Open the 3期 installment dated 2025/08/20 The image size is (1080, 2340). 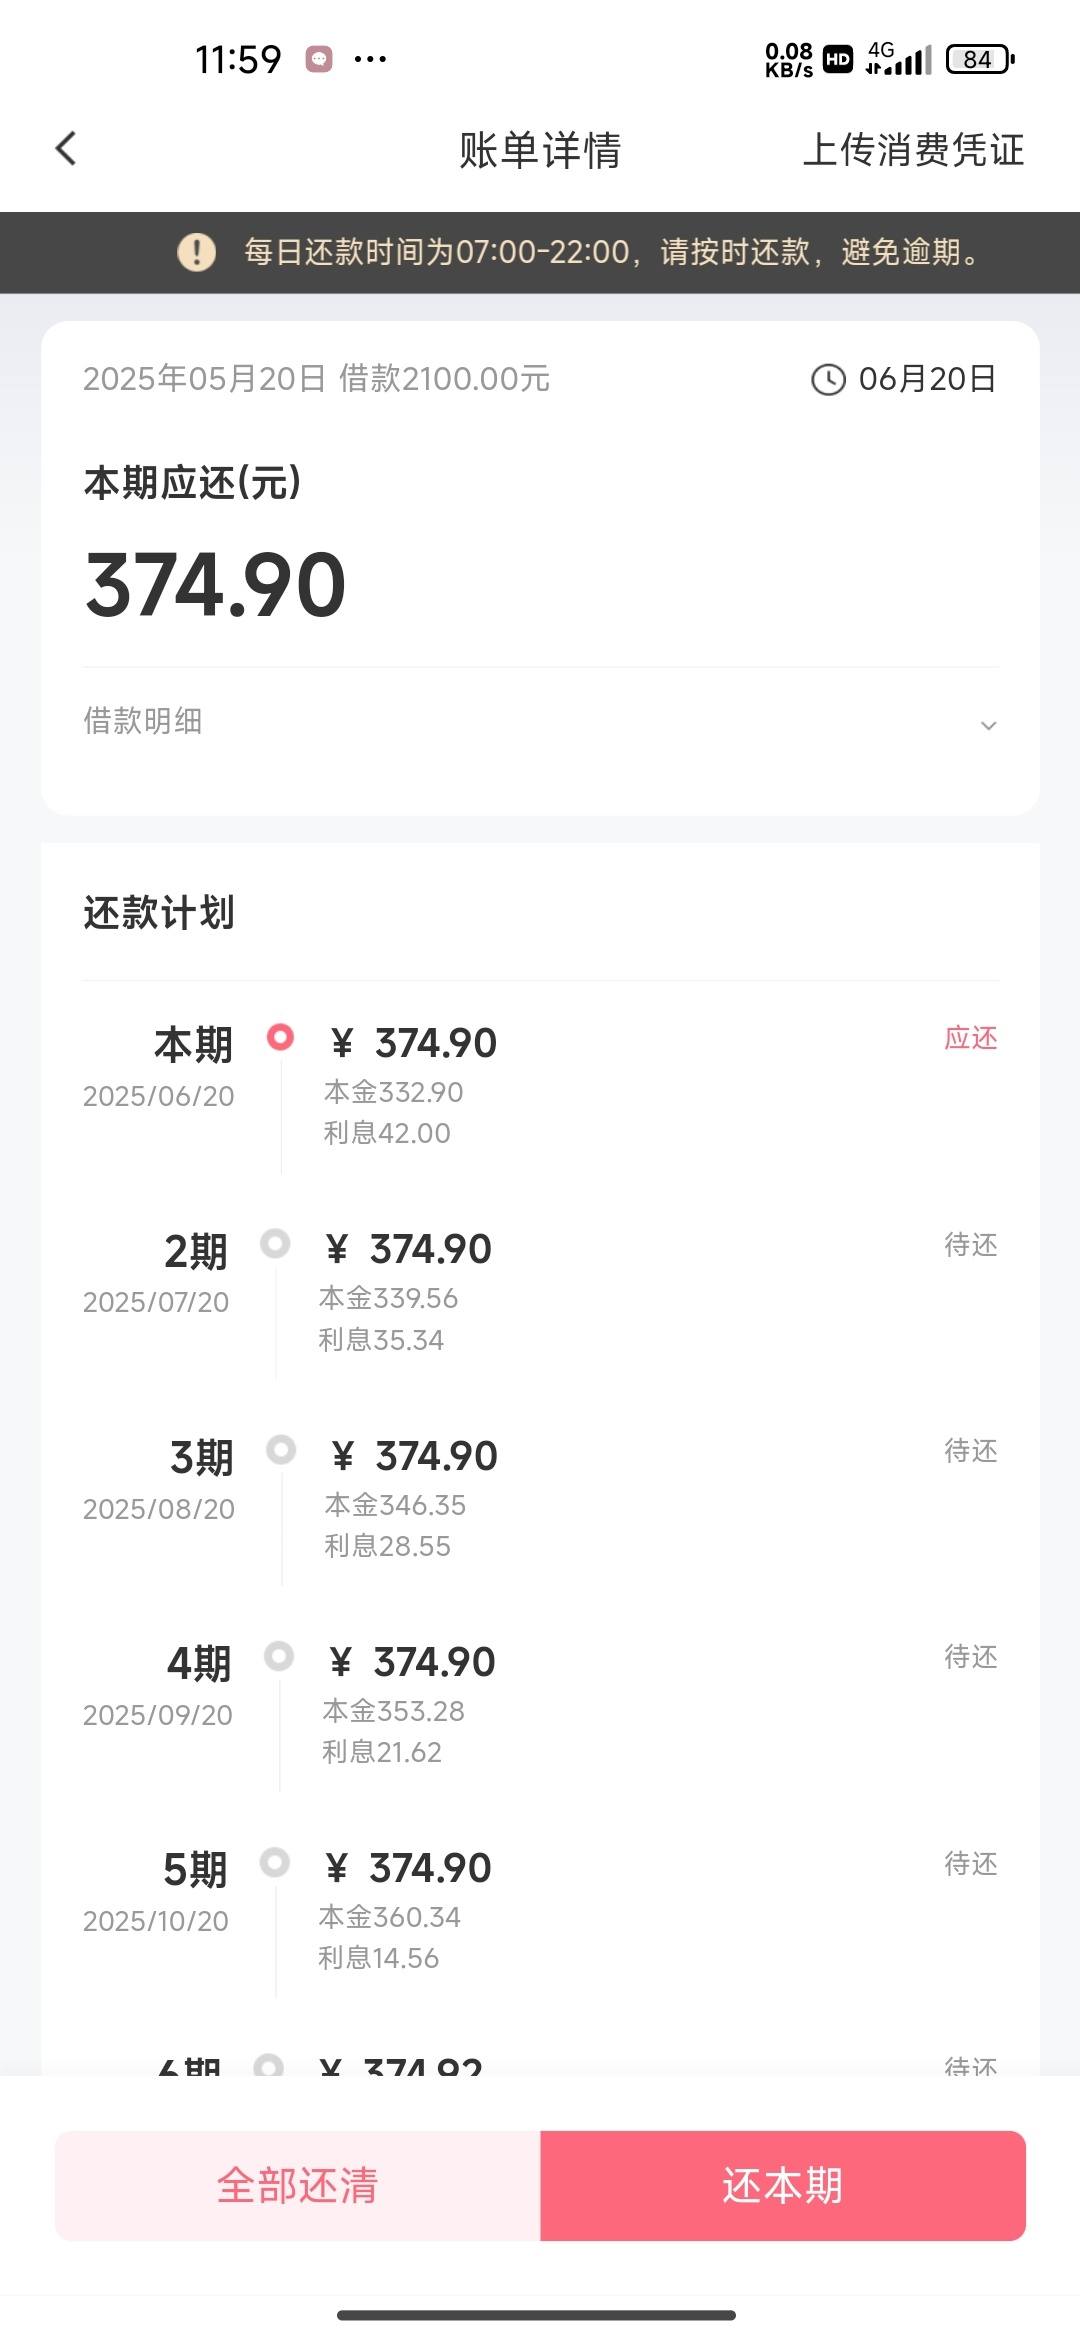(540, 1497)
